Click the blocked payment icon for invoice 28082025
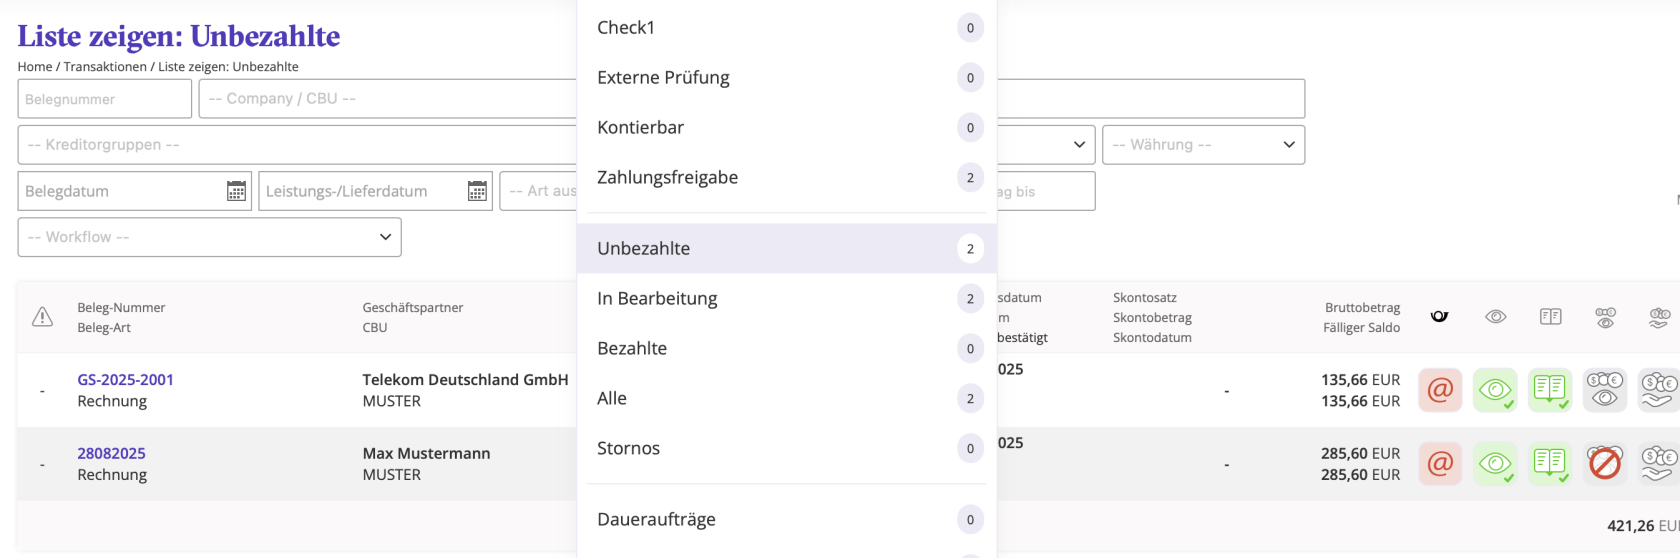Viewport: 1680px width, 558px height. (1605, 464)
